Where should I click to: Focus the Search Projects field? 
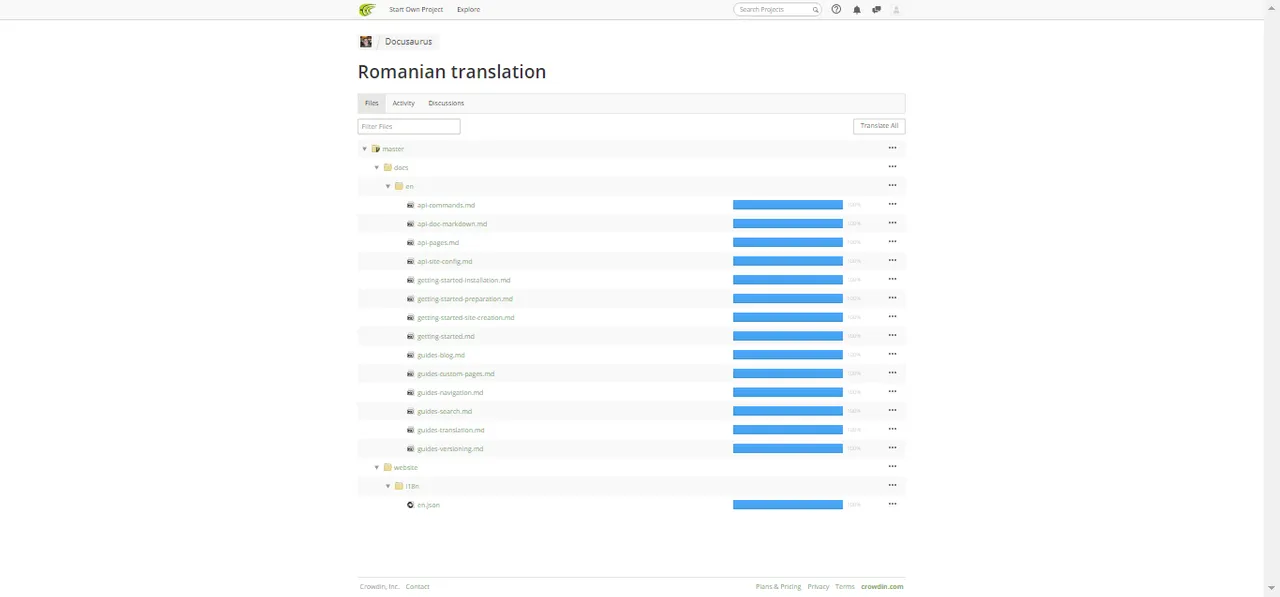pos(777,10)
